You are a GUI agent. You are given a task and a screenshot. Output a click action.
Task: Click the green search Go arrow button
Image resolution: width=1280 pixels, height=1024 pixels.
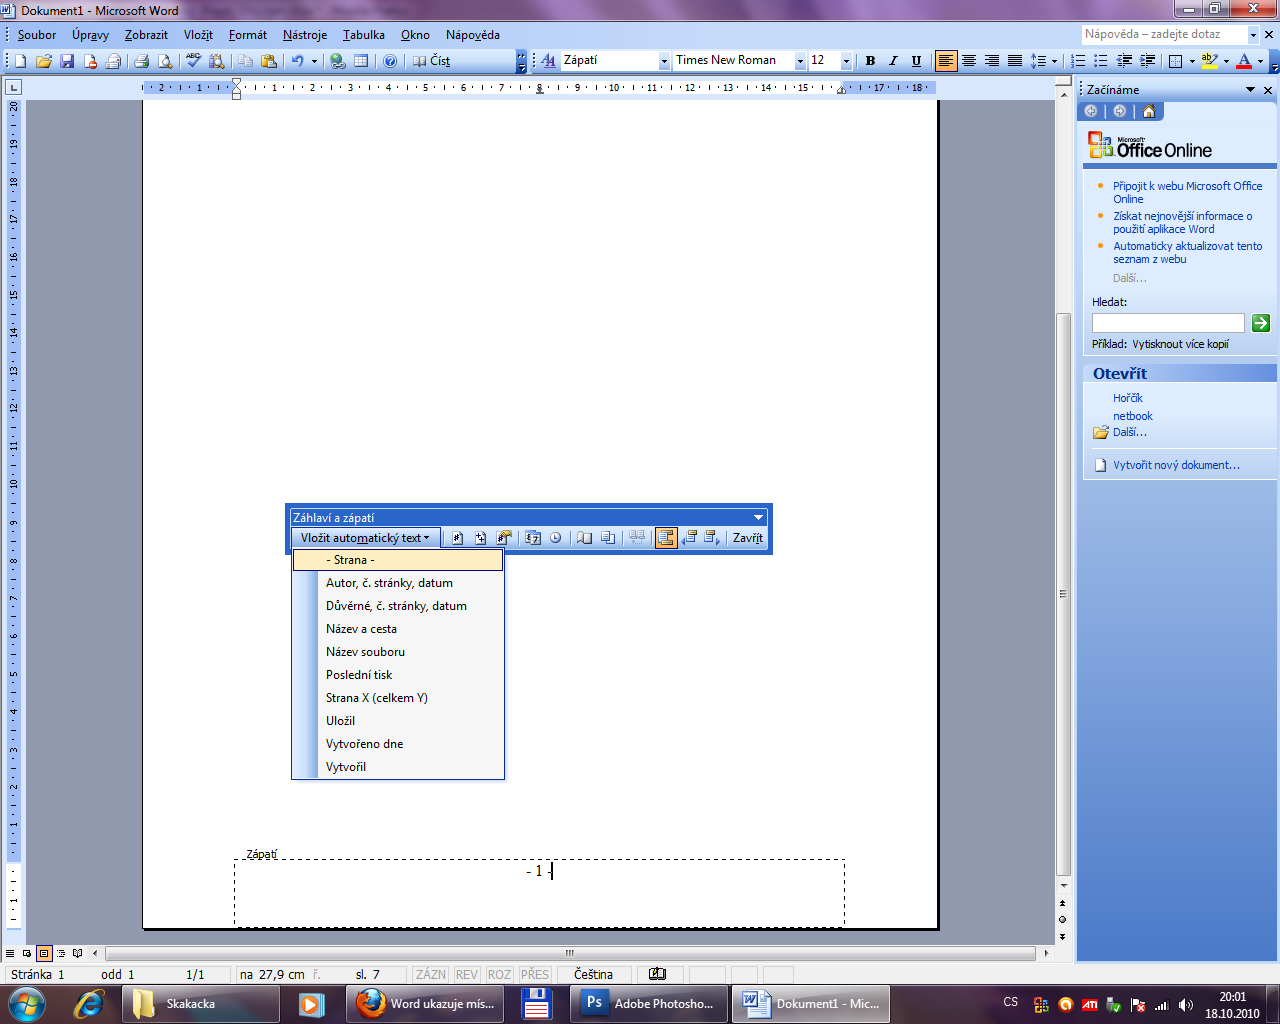[x=1261, y=323]
